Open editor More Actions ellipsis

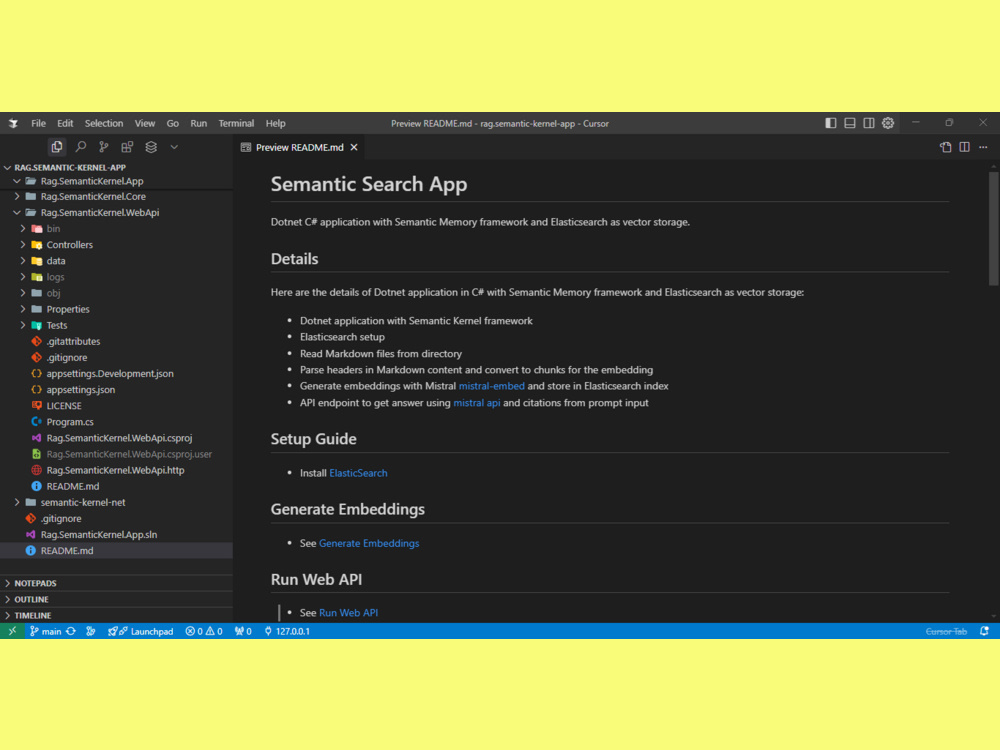point(983,147)
